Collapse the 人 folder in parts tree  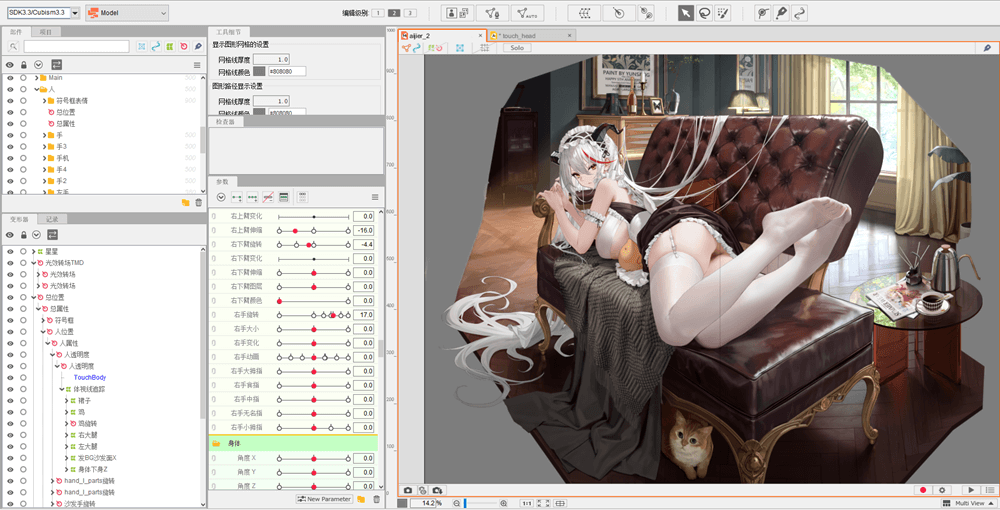(x=37, y=89)
